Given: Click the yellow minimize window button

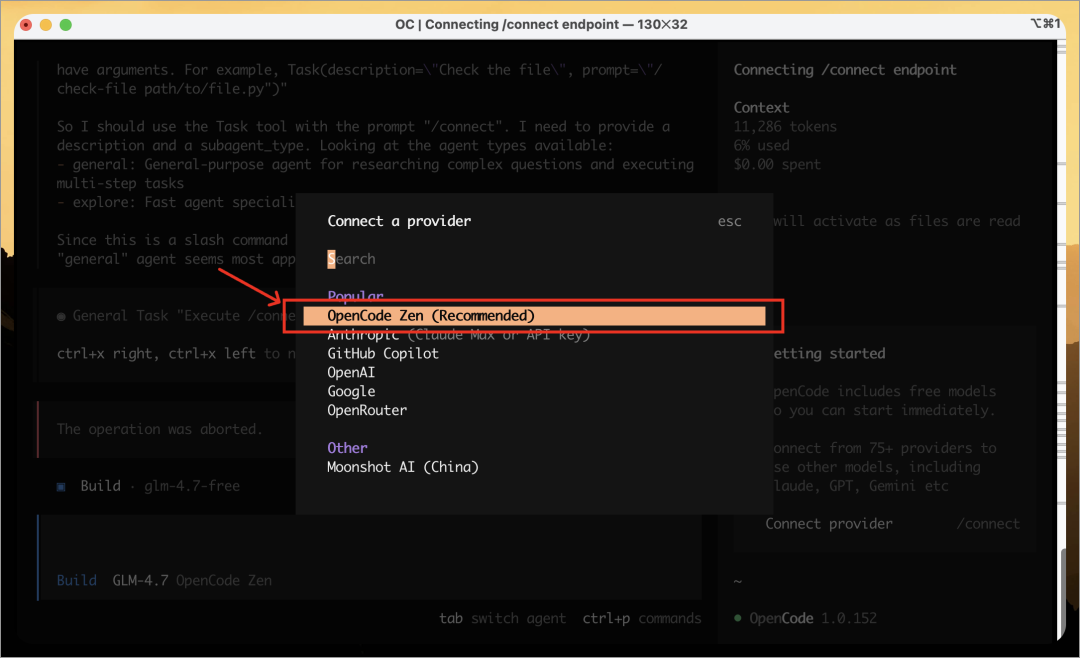Looking at the screenshot, I should coord(45,25).
